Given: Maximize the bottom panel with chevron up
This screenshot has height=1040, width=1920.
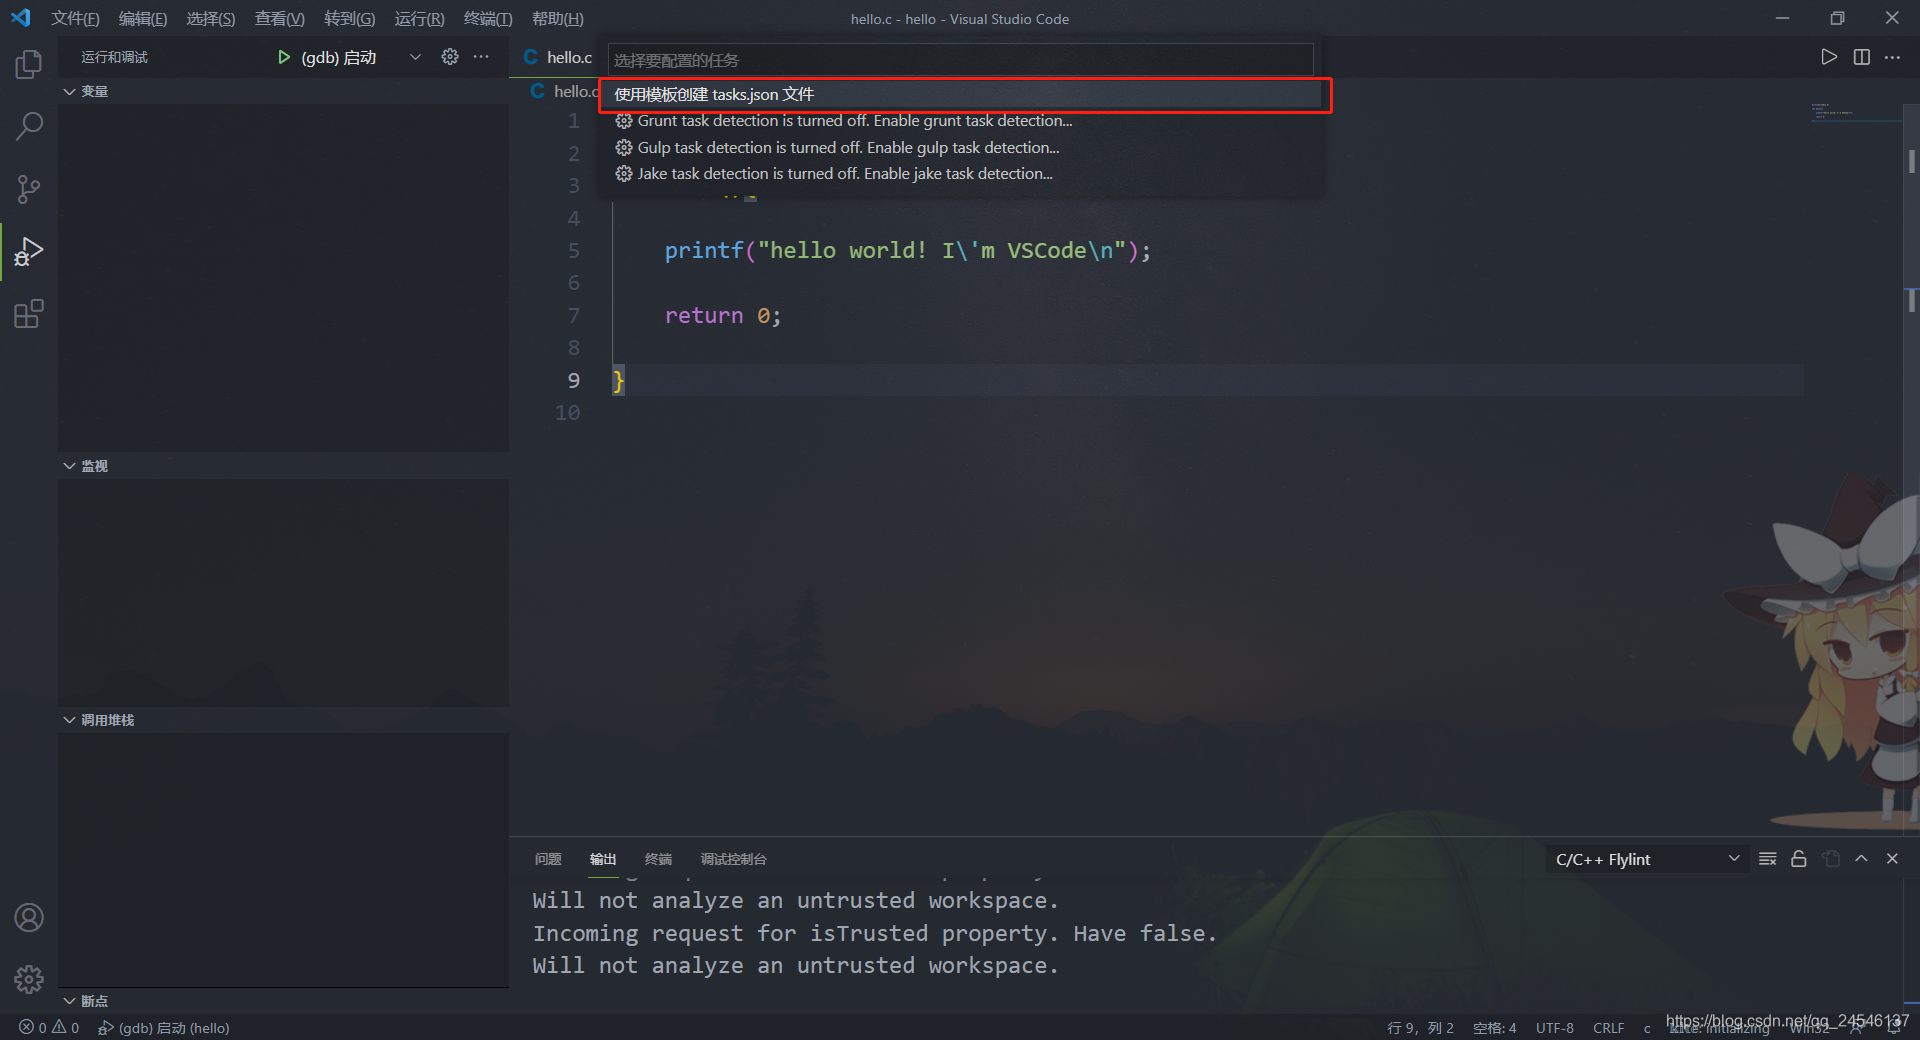Looking at the screenshot, I should click(1861, 859).
